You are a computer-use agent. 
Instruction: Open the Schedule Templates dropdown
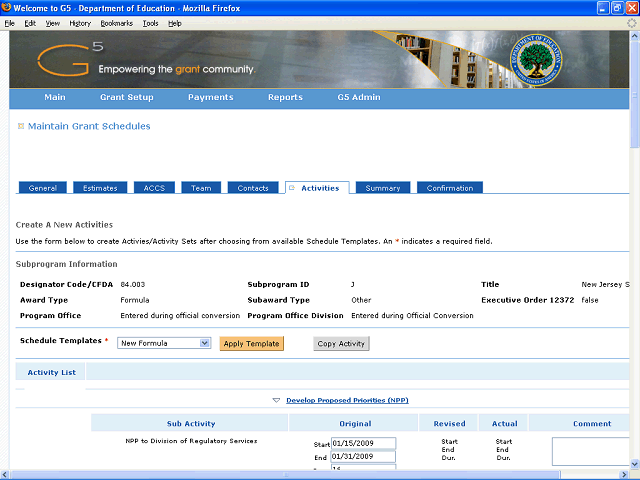pyautogui.click(x=164, y=343)
